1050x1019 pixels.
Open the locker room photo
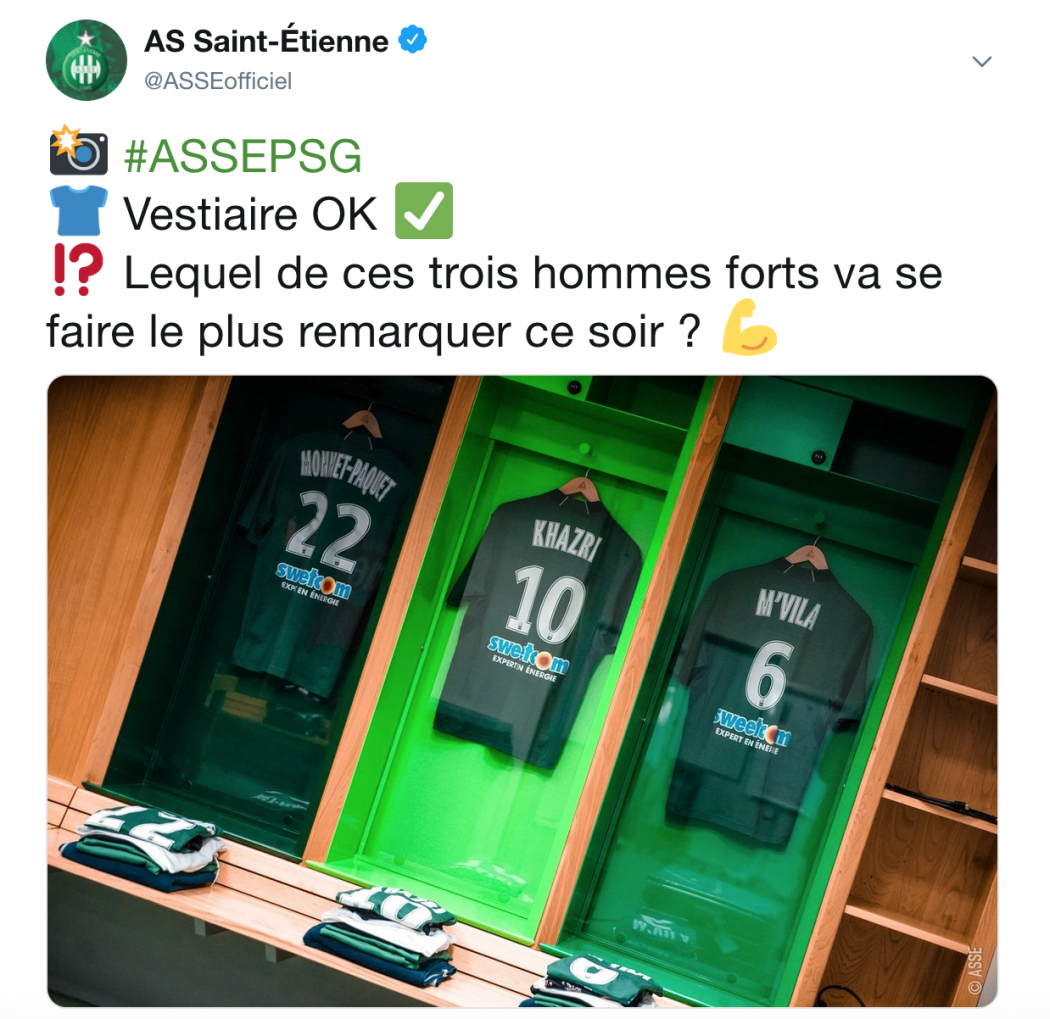(x=522, y=691)
